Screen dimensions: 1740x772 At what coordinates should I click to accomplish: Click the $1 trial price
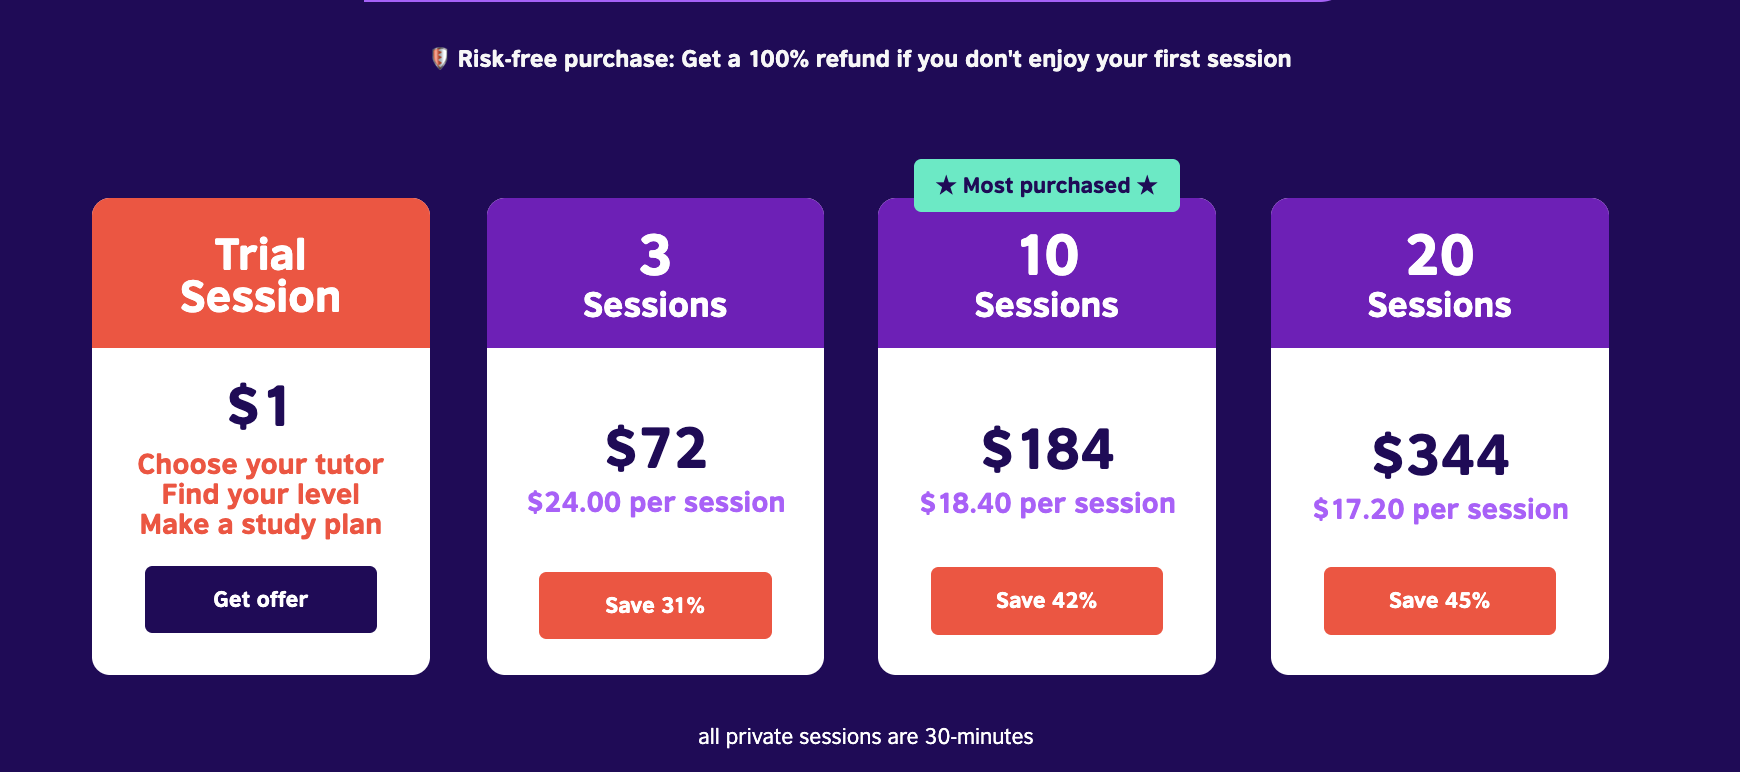coord(259,406)
